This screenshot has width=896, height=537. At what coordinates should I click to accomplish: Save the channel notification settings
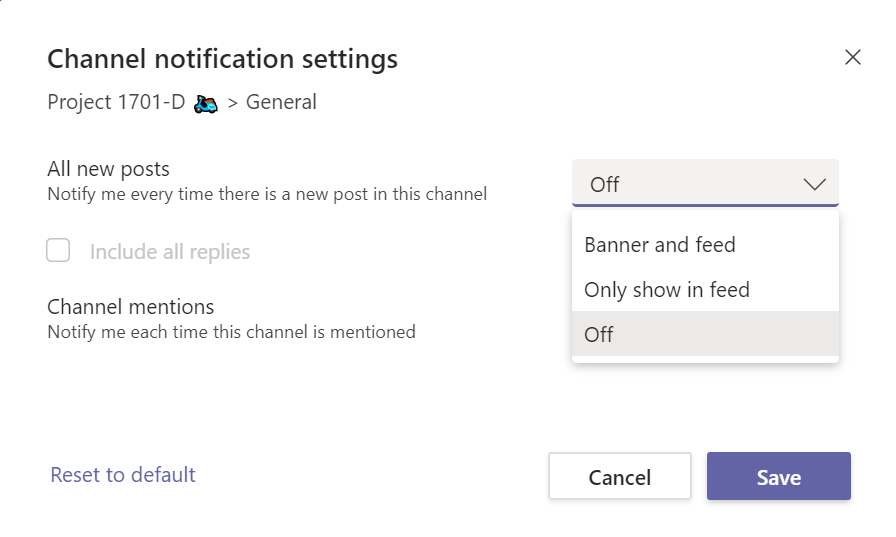pos(778,477)
